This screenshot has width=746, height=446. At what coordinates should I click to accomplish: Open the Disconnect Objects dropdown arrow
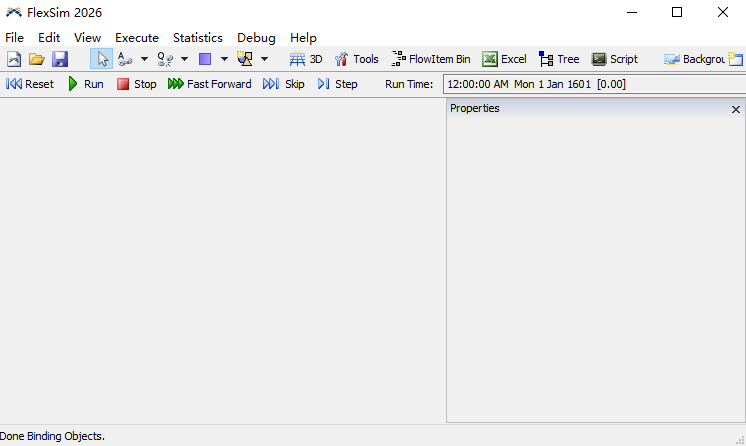(x=184, y=59)
